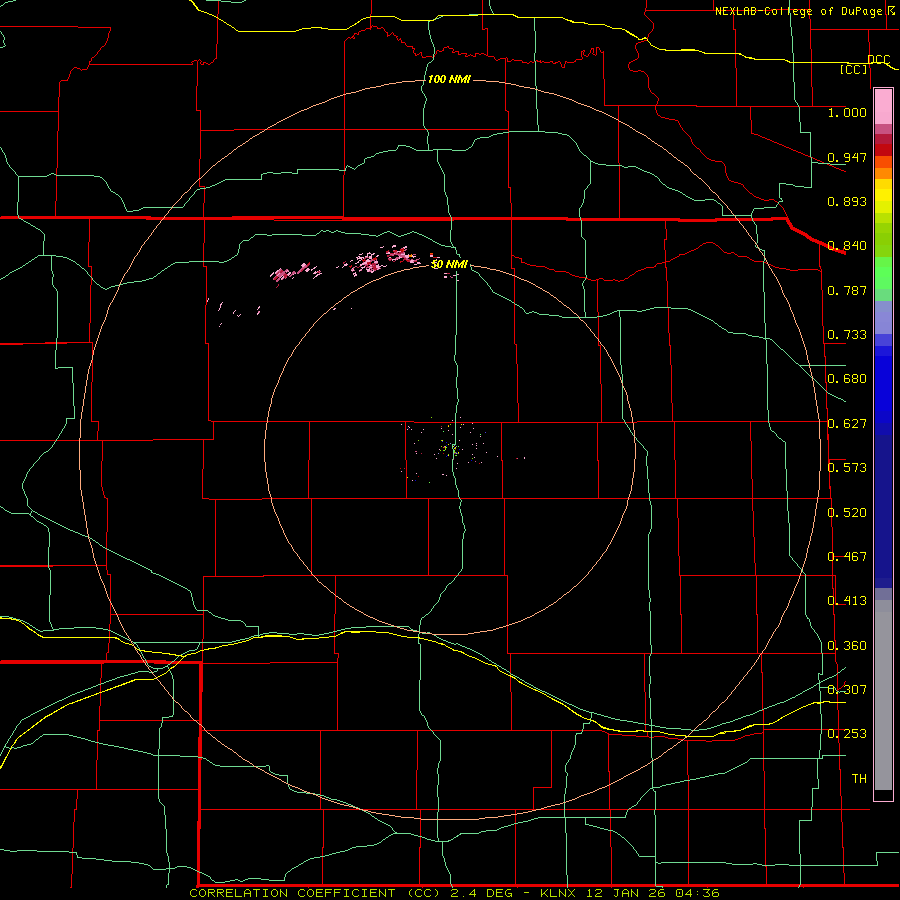Select the 0.520 scale value
900x900 pixels.
point(847,513)
